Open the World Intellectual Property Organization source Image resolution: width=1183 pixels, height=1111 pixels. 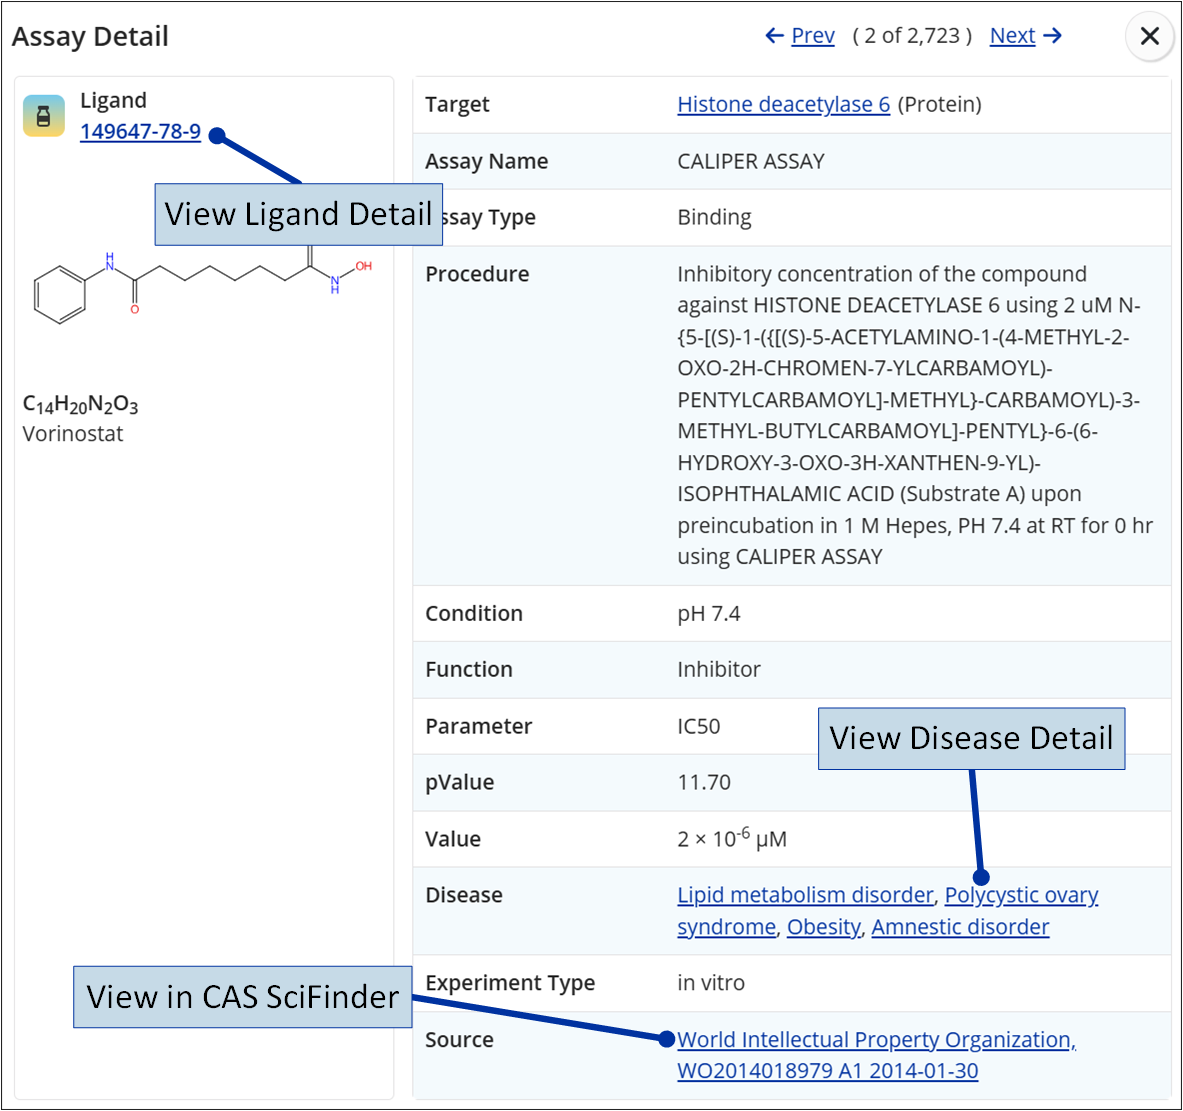click(875, 1040)
